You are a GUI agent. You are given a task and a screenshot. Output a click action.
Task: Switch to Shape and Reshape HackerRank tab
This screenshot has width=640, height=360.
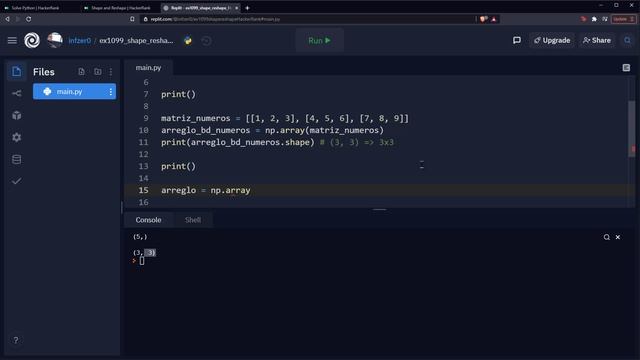(120, 8)
